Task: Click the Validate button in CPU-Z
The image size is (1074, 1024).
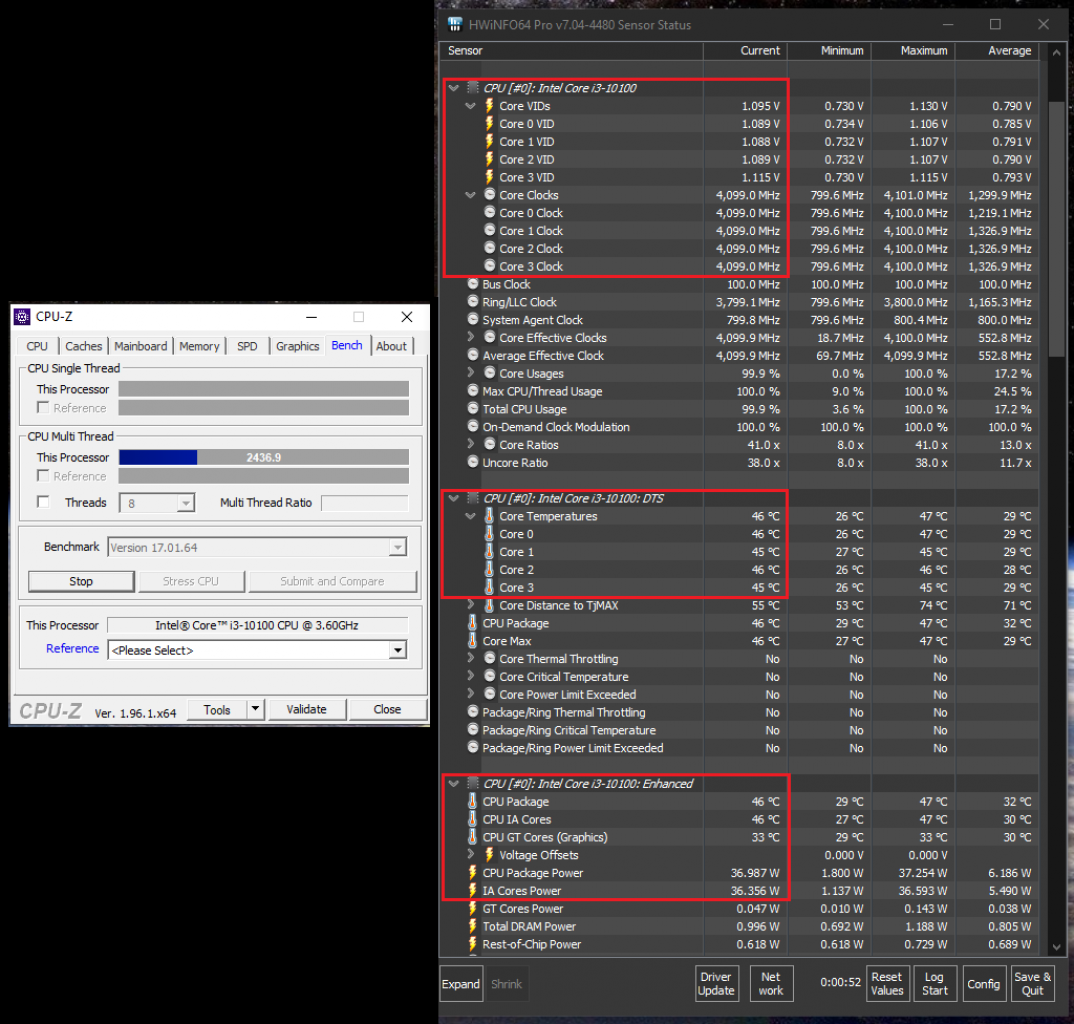Action: [306, 709]
